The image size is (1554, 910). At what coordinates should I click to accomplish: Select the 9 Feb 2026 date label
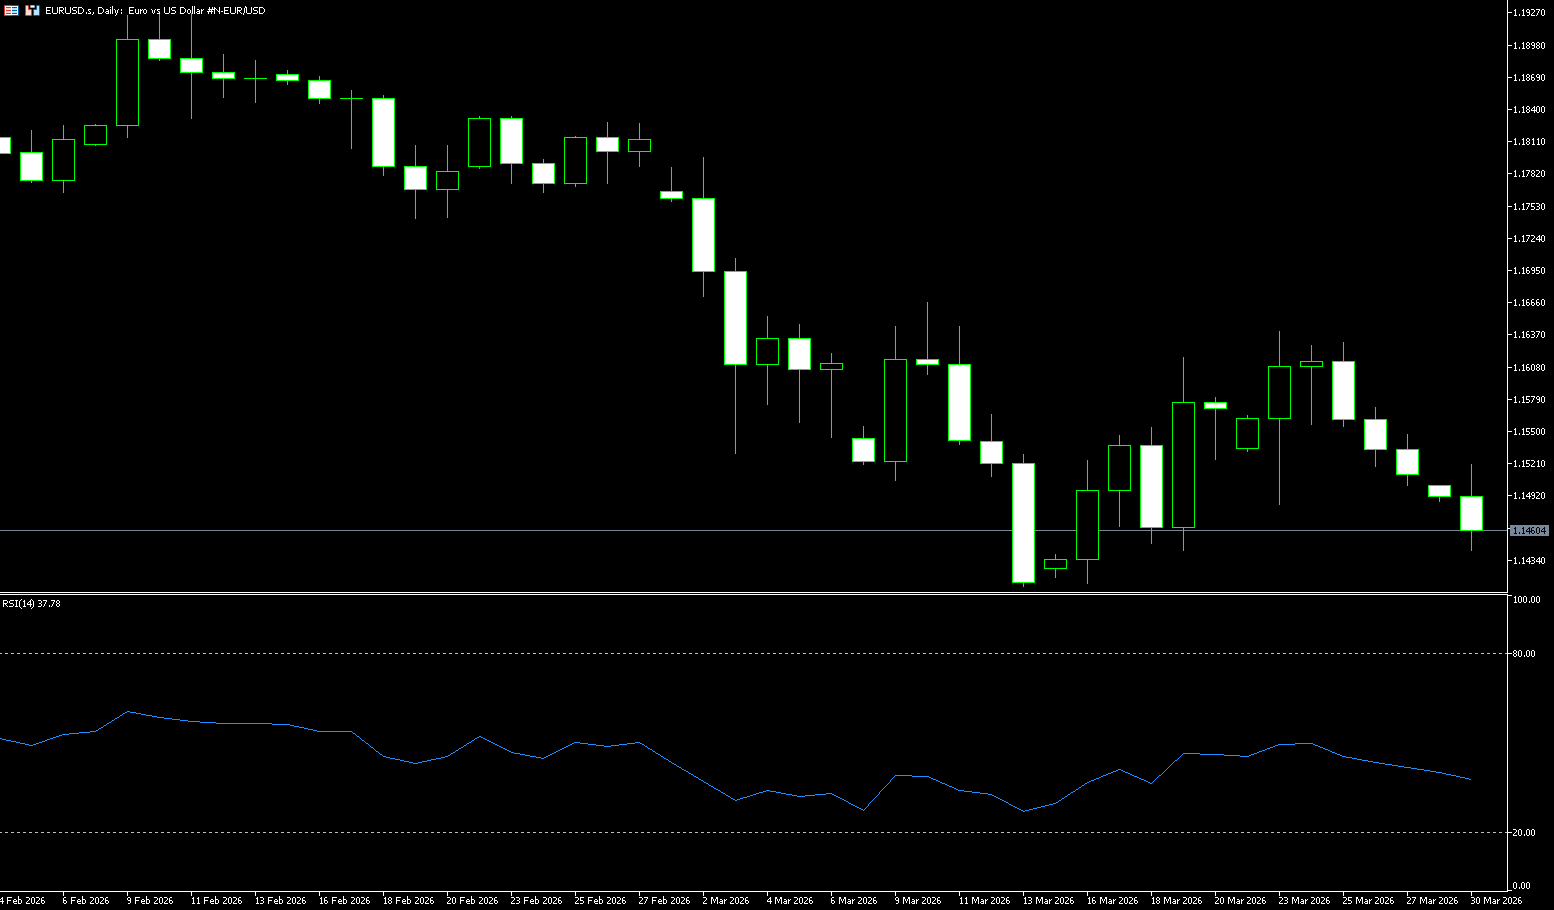tap(150, 901)
